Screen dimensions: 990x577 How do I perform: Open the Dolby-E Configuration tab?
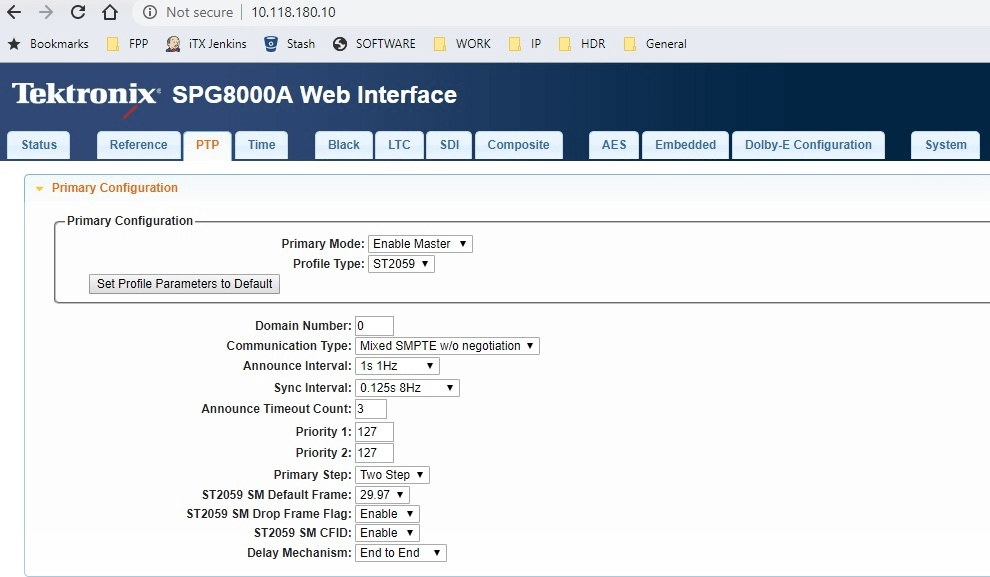(x=808, y=145)
